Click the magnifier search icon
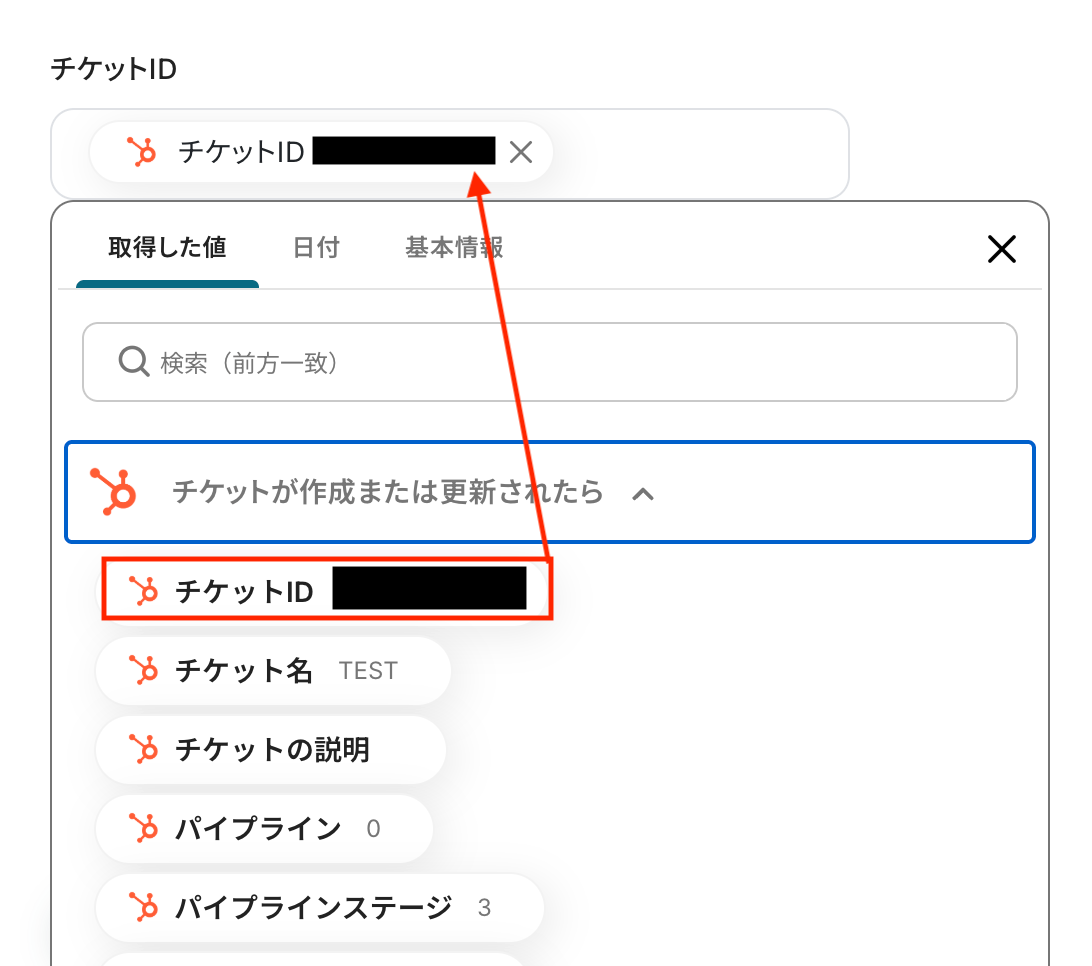1092x966 pixels. pyautogui.click(x=133, y=361)
